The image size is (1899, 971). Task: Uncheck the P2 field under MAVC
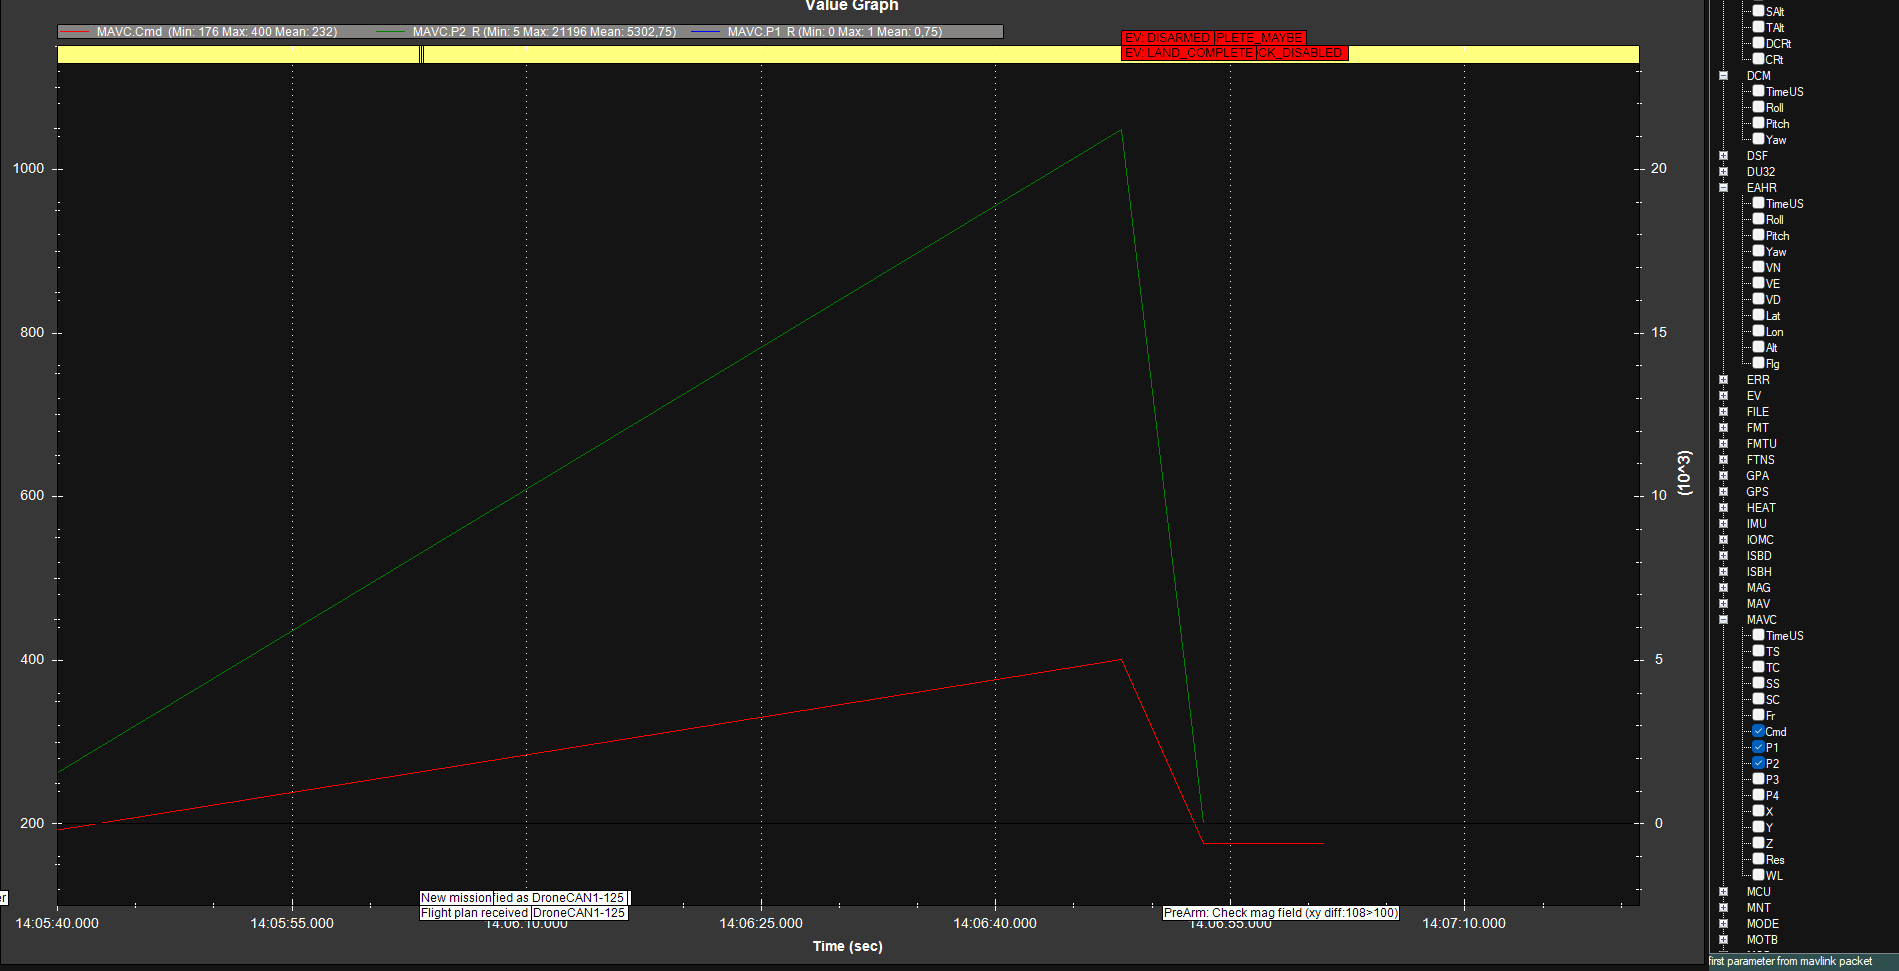(x=1758, y=764)
